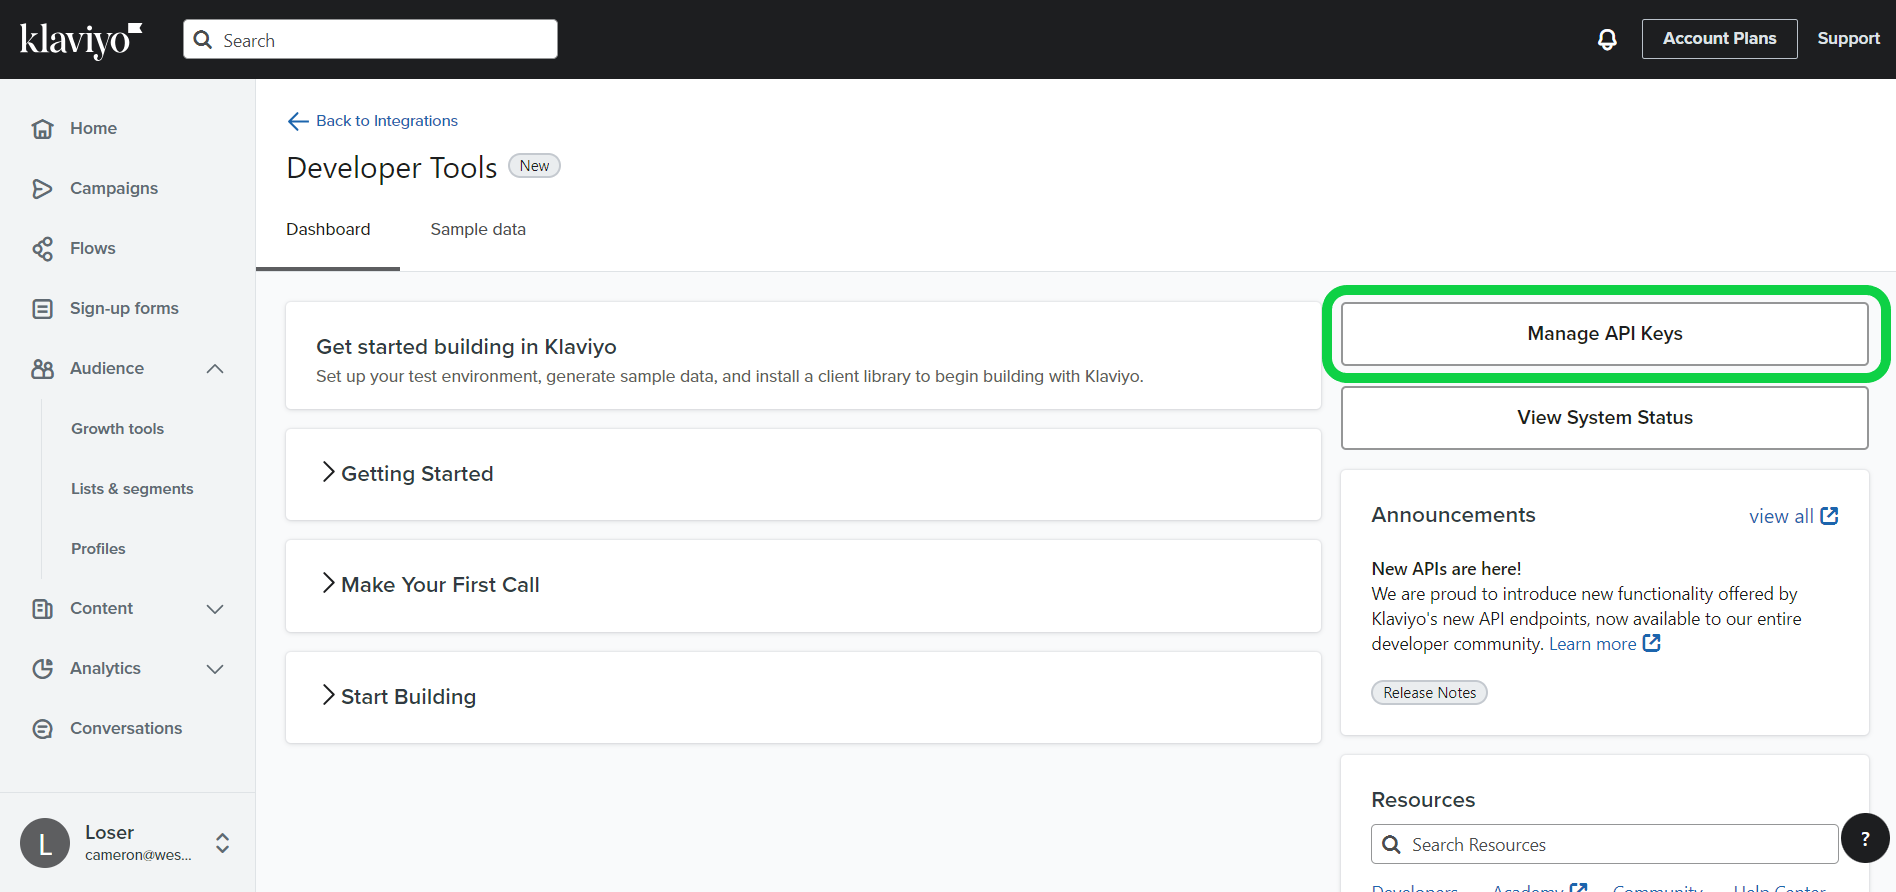Click into the top Search field
1896x892 pixels.
tap(370, 39)
